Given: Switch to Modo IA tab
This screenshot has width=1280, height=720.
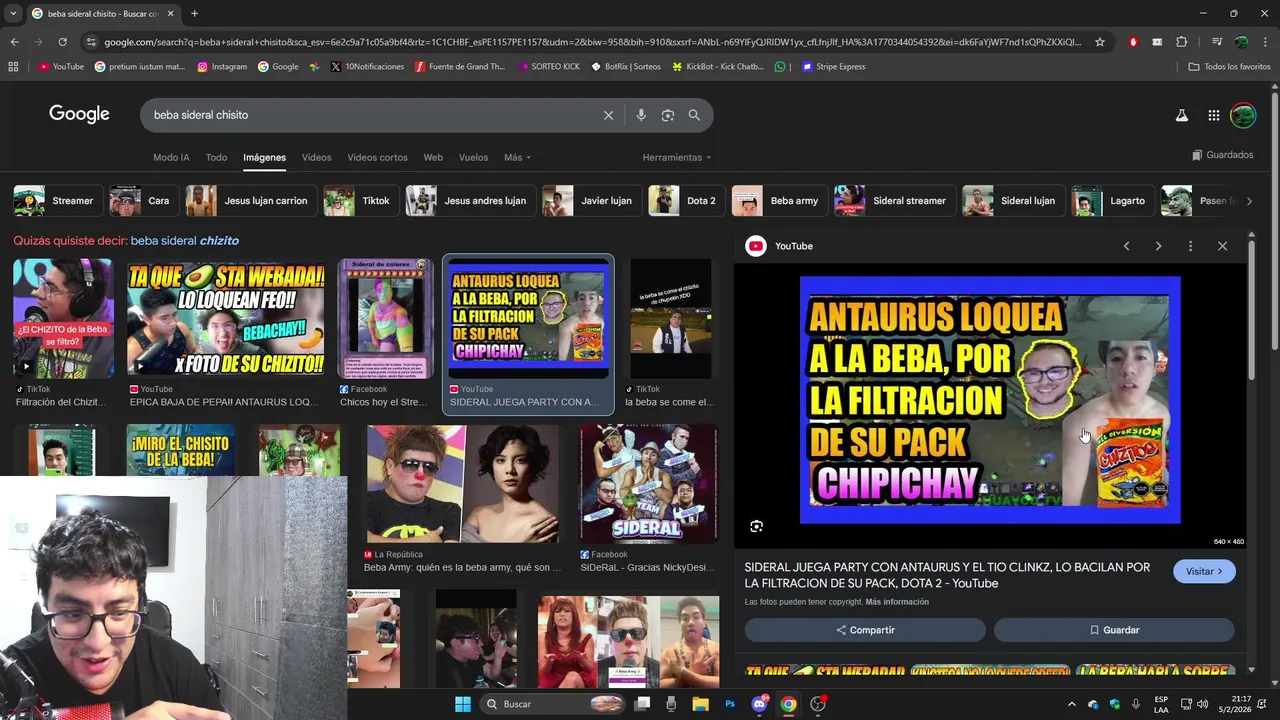Looking at the screenshot, I should point(171,157).
